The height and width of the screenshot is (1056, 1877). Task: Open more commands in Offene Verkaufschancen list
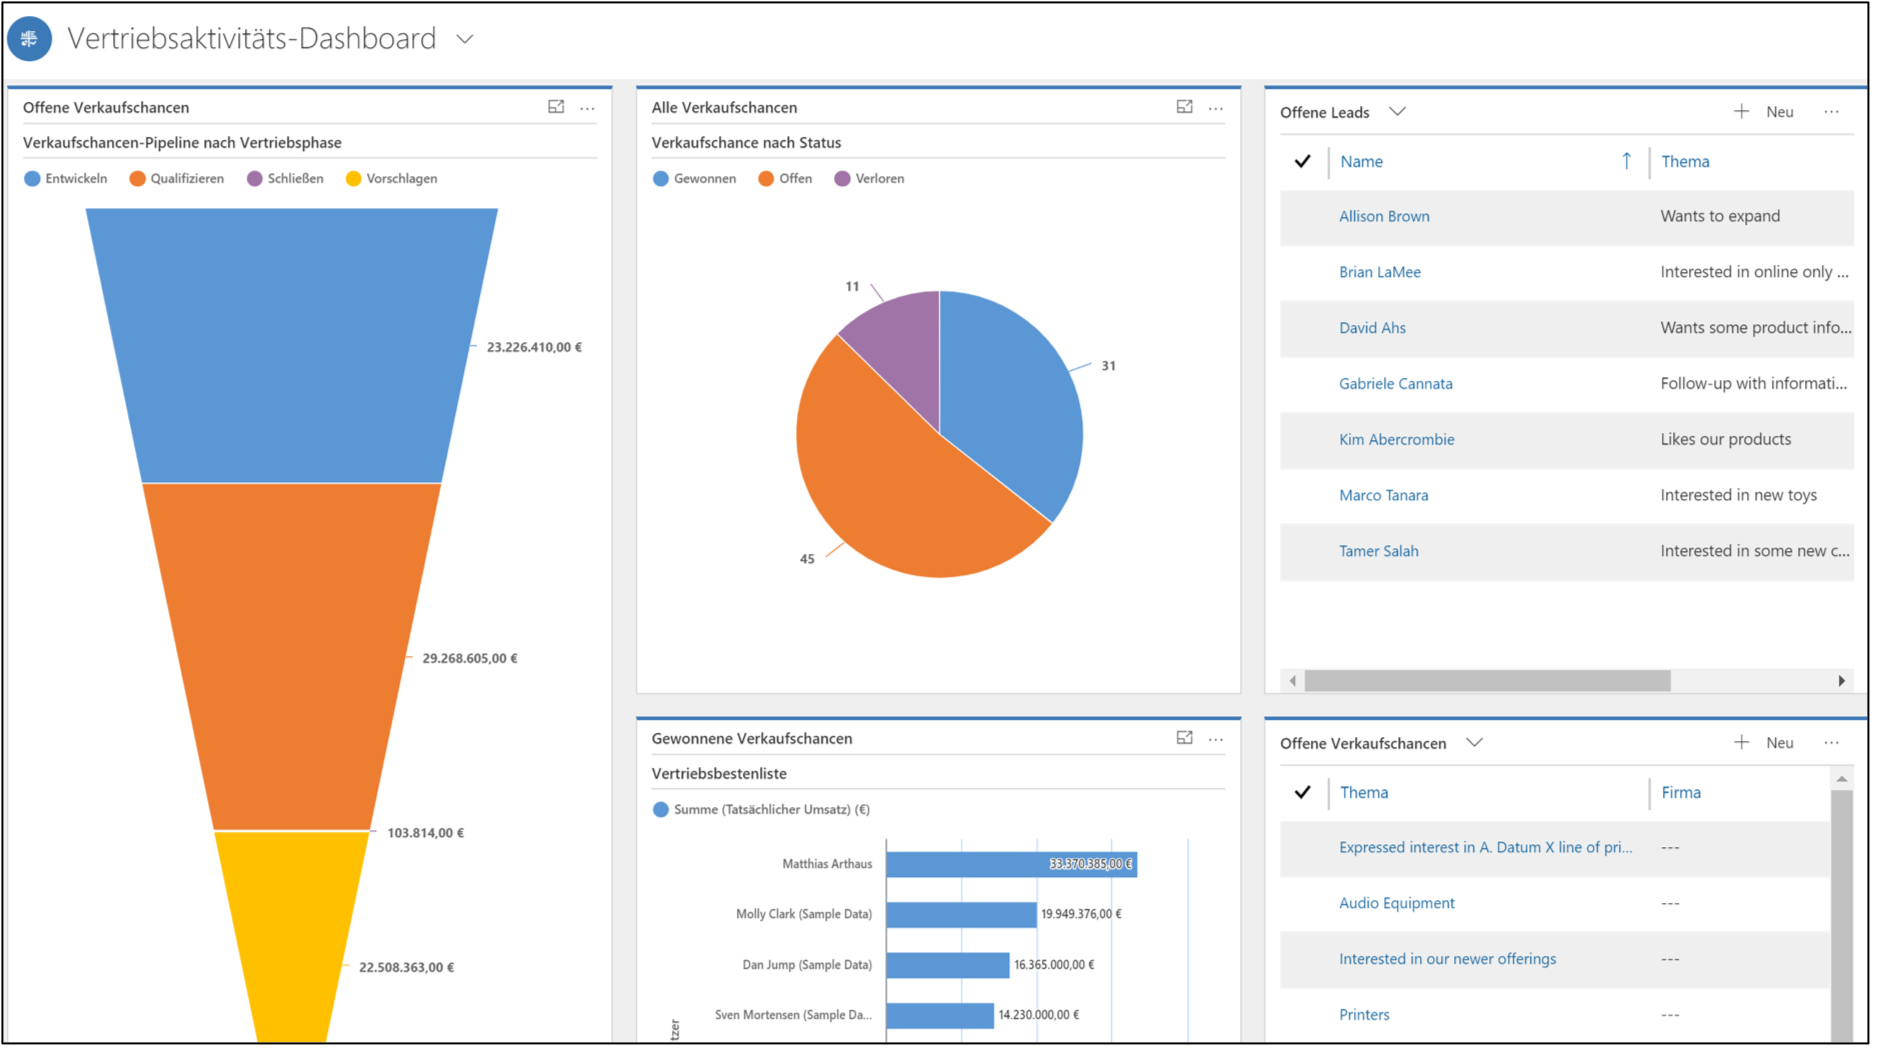click(1832, 743)
